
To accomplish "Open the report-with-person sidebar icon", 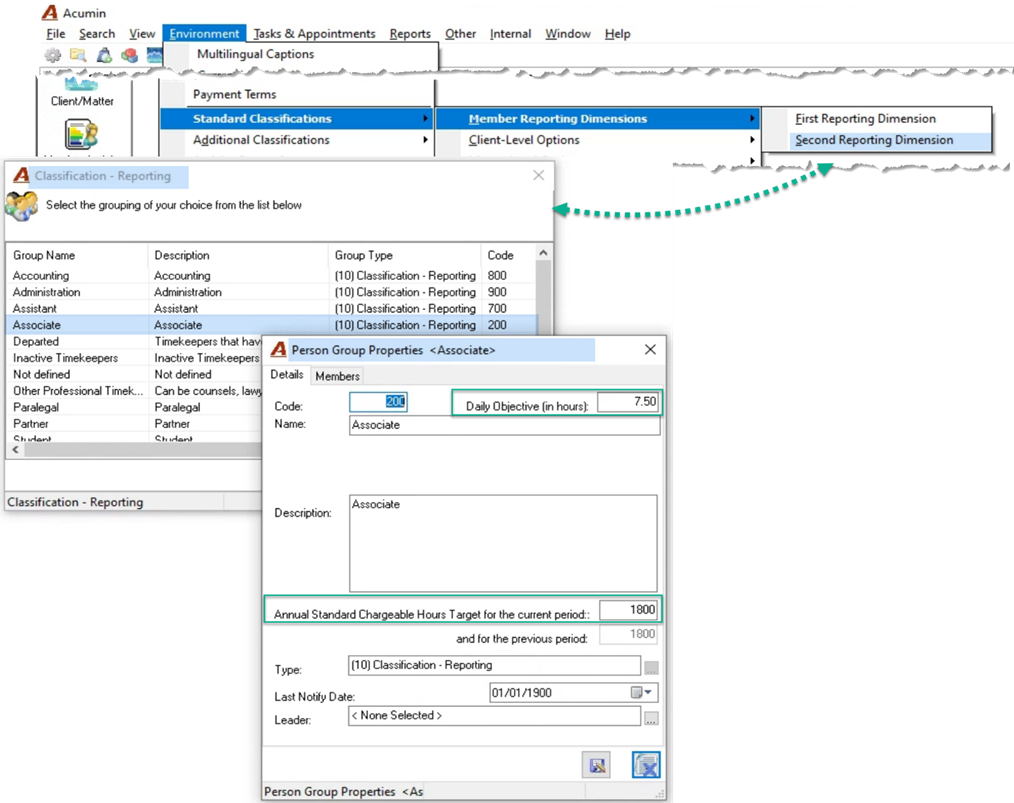I will 81,134.
